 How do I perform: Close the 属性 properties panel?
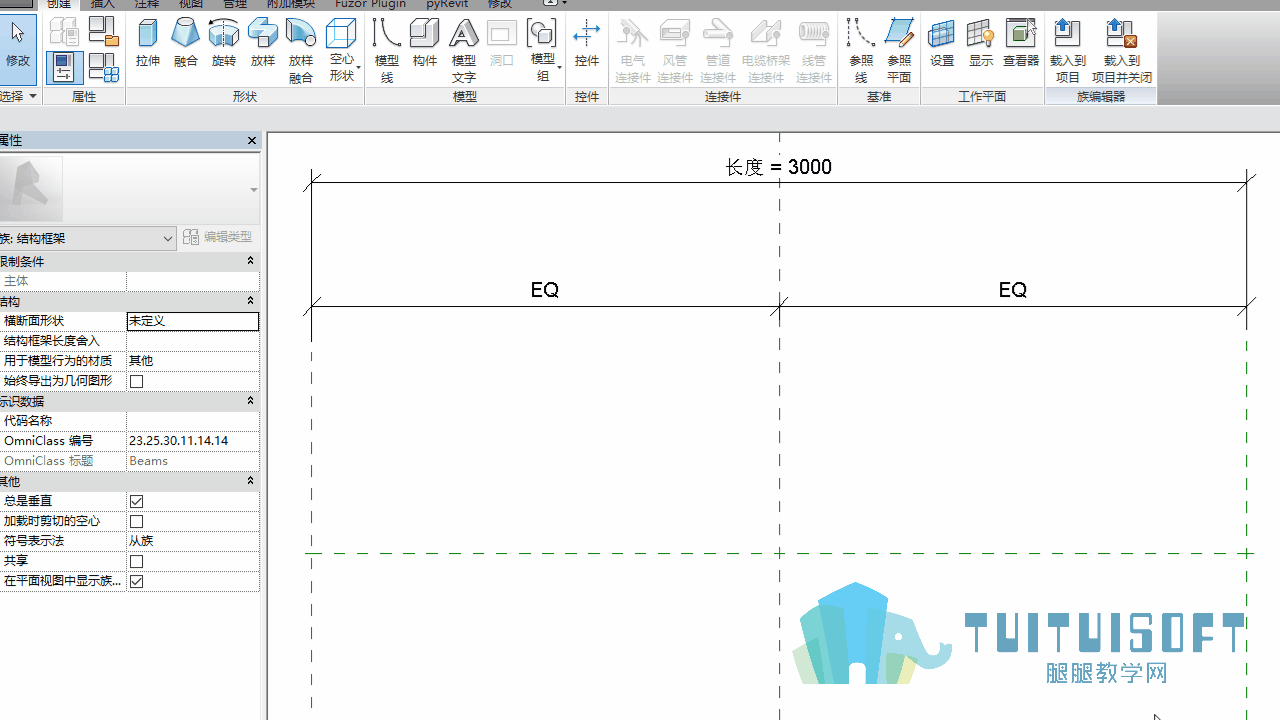[252, 141]
